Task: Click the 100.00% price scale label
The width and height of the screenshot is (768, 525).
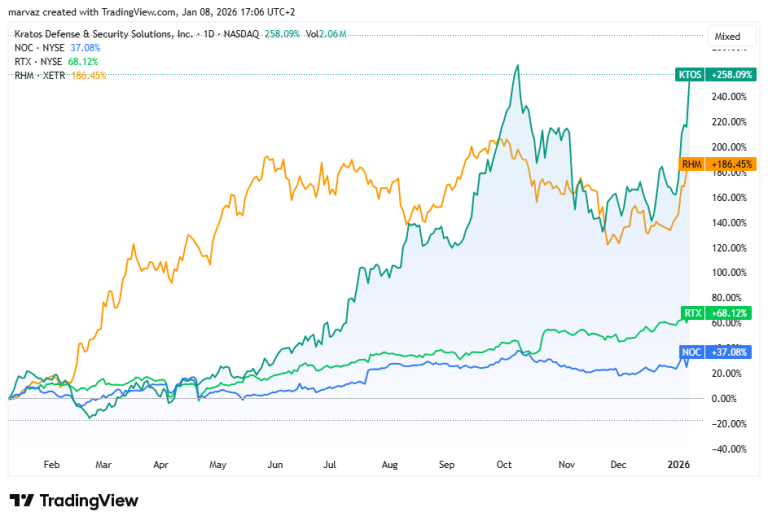Action: (x=729, y=273)
